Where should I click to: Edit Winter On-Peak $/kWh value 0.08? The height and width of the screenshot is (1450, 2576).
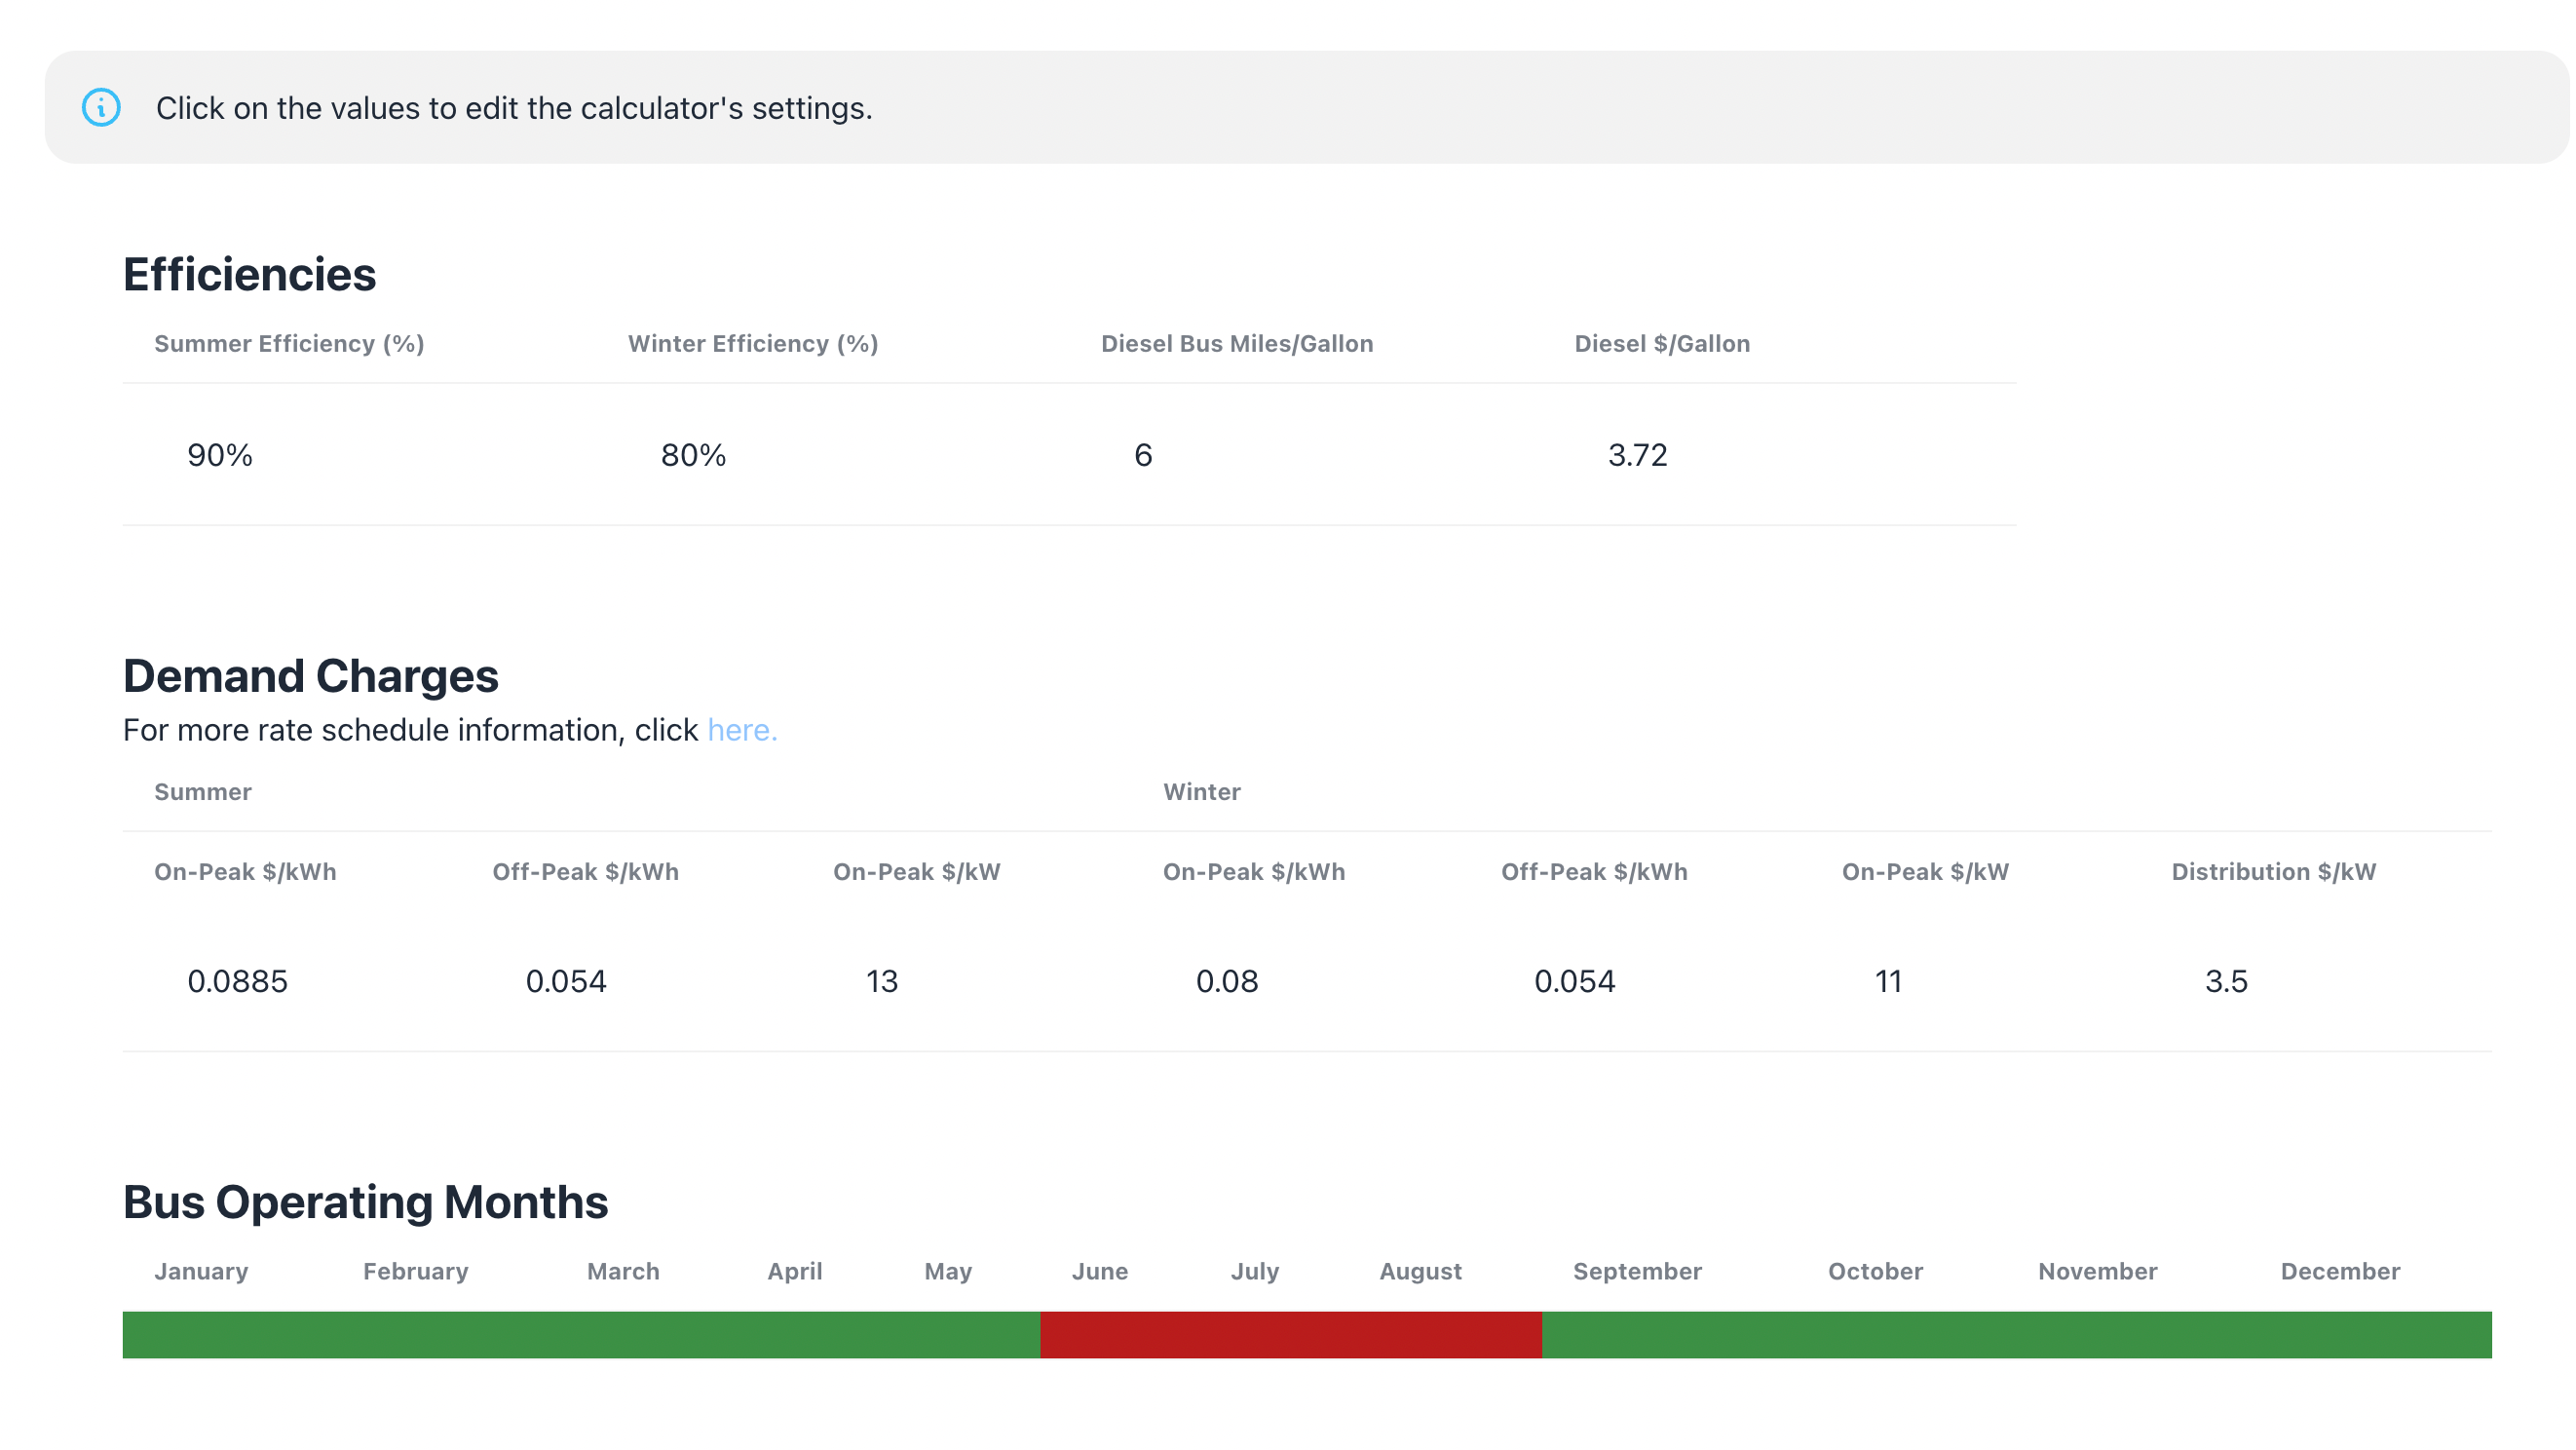(1227, 981)
